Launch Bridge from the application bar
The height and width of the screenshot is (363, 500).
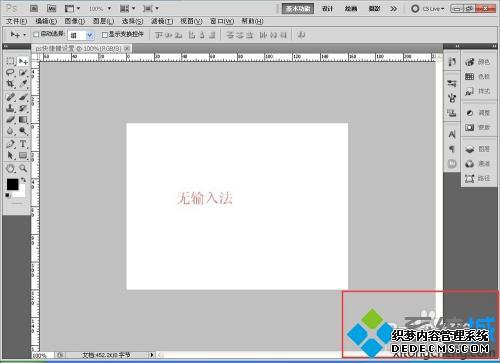pos(34,8)
